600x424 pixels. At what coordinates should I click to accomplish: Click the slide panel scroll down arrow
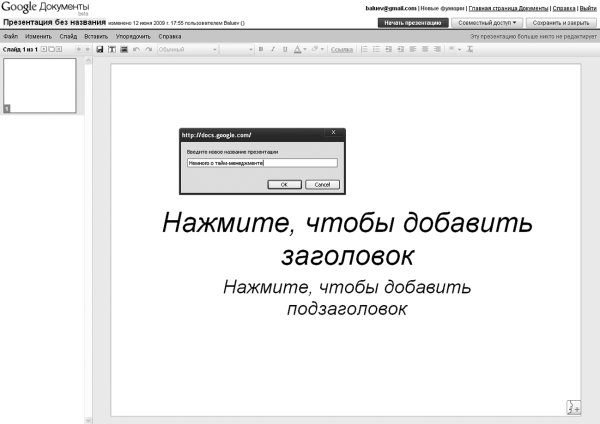[x=88, y=420]
